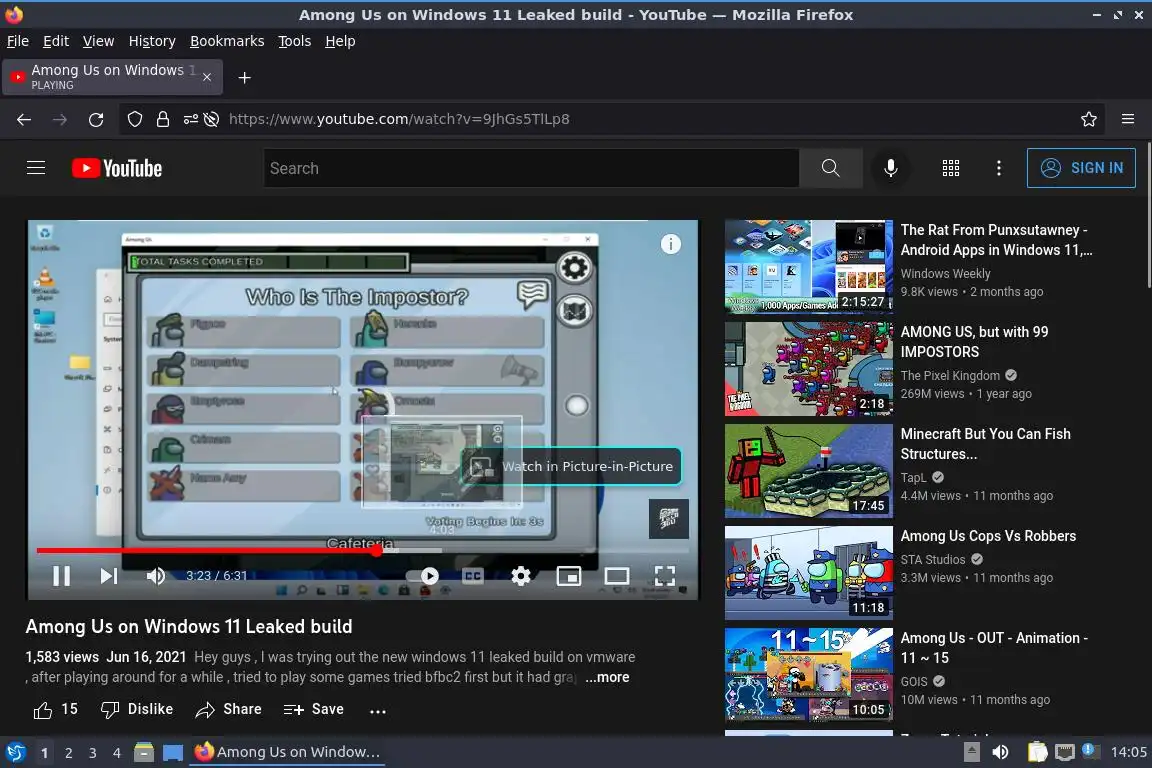Click the channel watermark in the video
1152x768 pixels.
pos(669,519)
